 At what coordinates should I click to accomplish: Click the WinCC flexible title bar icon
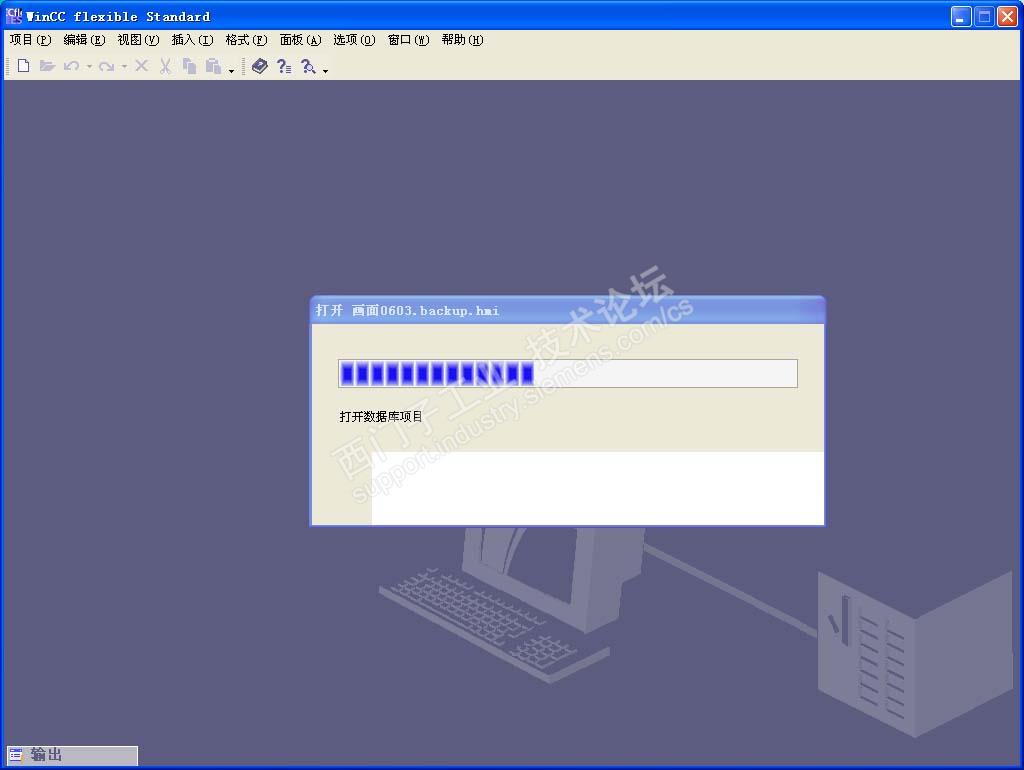(x=14, y=16)
